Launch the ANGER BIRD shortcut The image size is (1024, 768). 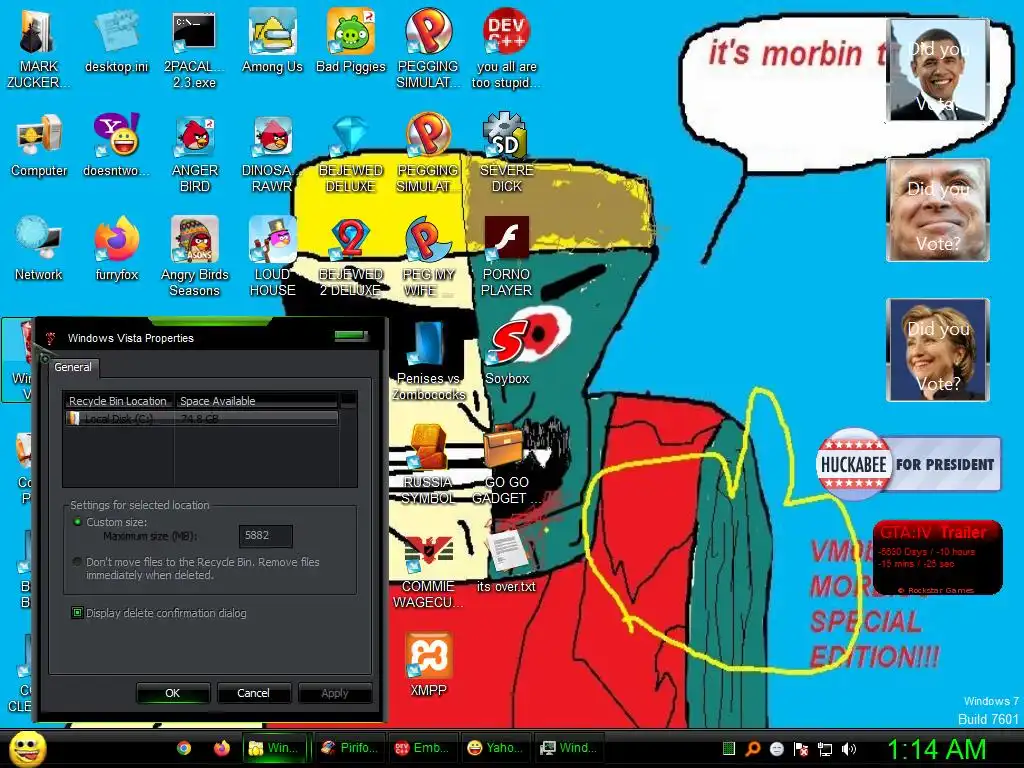pyautogui.click(x=194, y=153)
